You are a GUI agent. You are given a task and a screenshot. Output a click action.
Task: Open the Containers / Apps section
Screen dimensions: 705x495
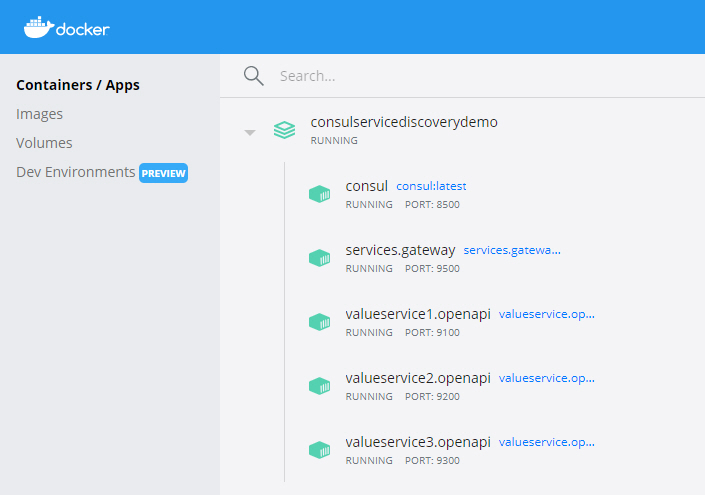[x=78, y=85]
